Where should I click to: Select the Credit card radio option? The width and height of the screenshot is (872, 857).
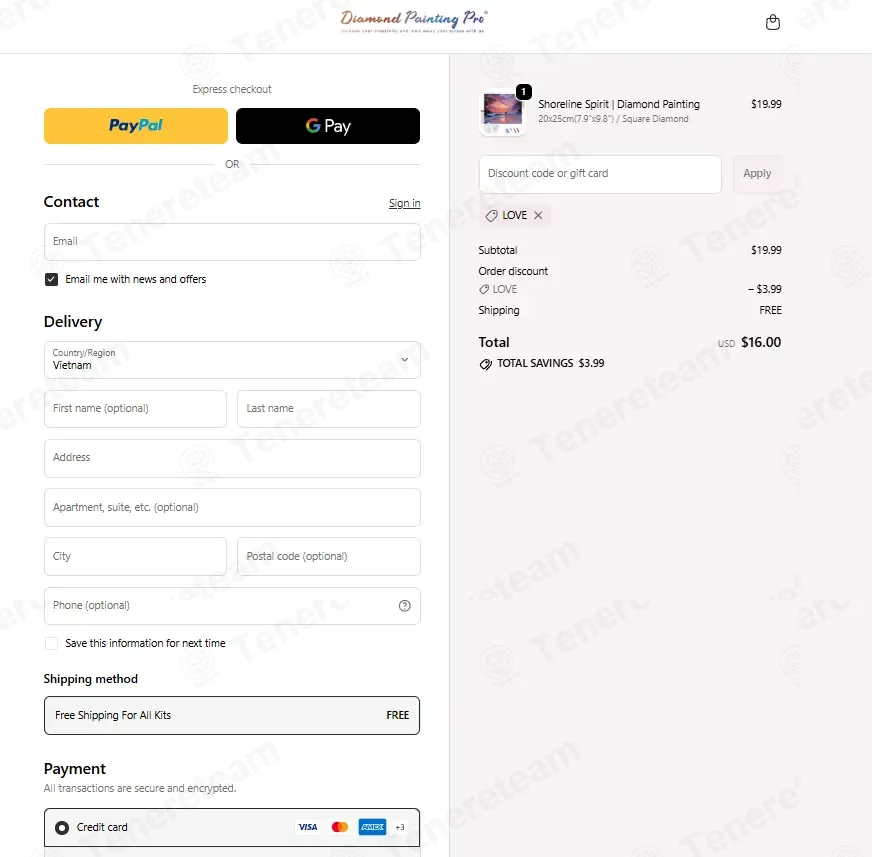coord(62,828)
